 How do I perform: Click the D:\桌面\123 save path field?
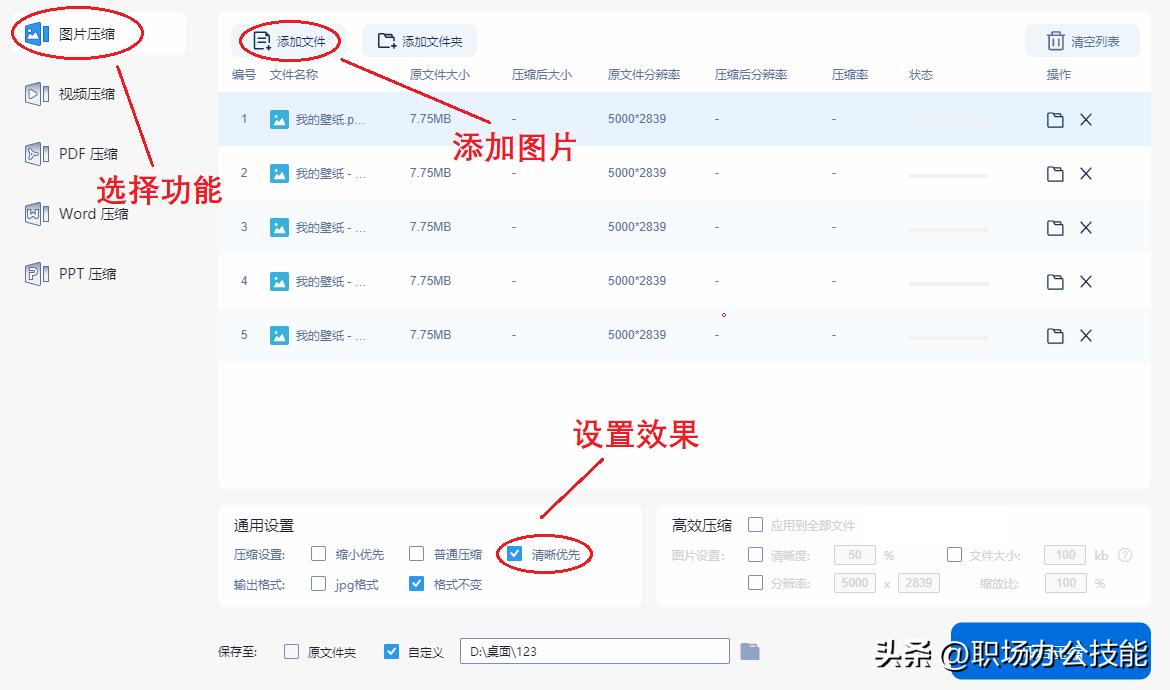[x=595, y=650]
